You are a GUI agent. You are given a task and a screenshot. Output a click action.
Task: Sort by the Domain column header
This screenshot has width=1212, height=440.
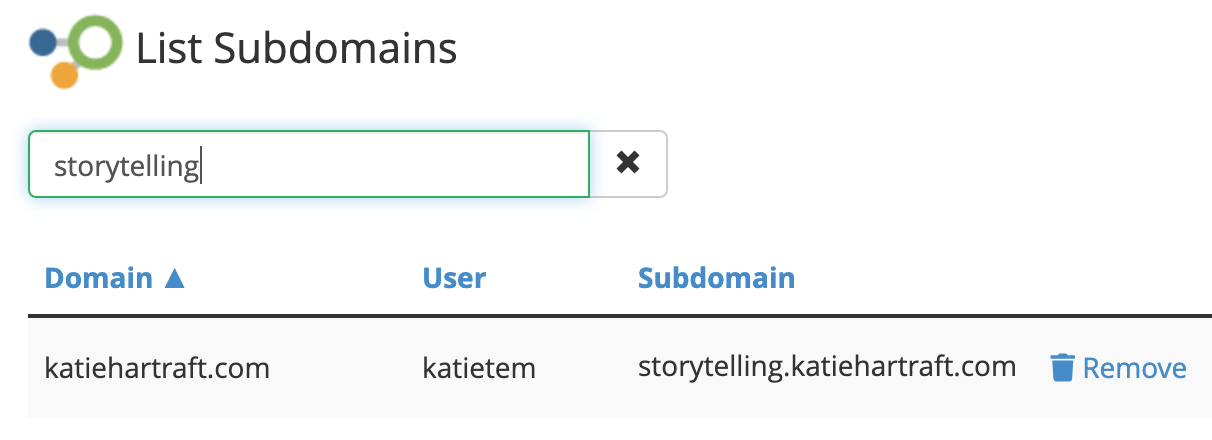99,277
